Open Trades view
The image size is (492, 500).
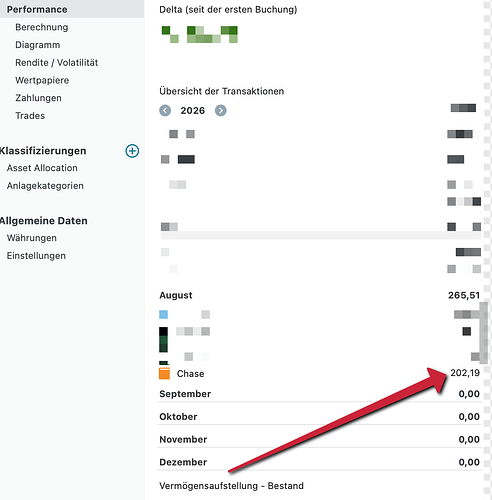click(30, 115)
